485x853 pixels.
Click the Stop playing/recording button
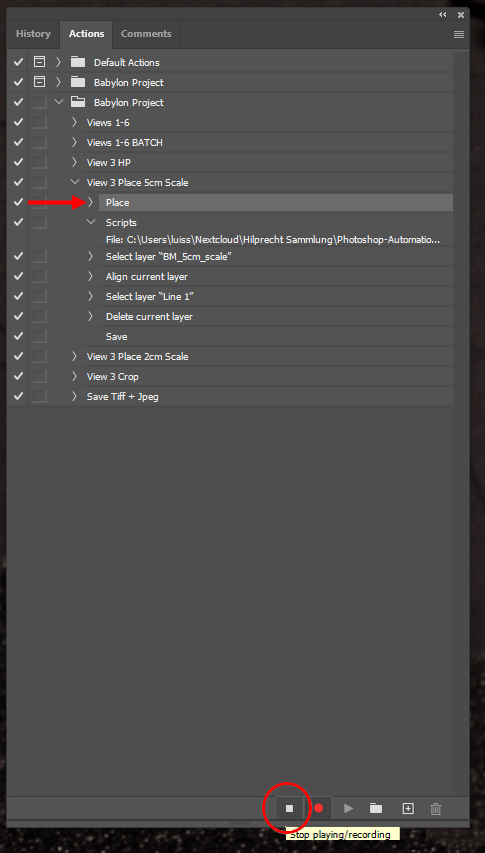289,808
